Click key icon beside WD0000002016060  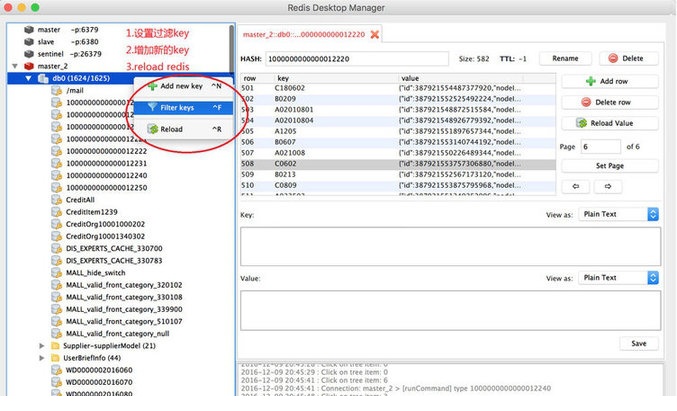57,370
